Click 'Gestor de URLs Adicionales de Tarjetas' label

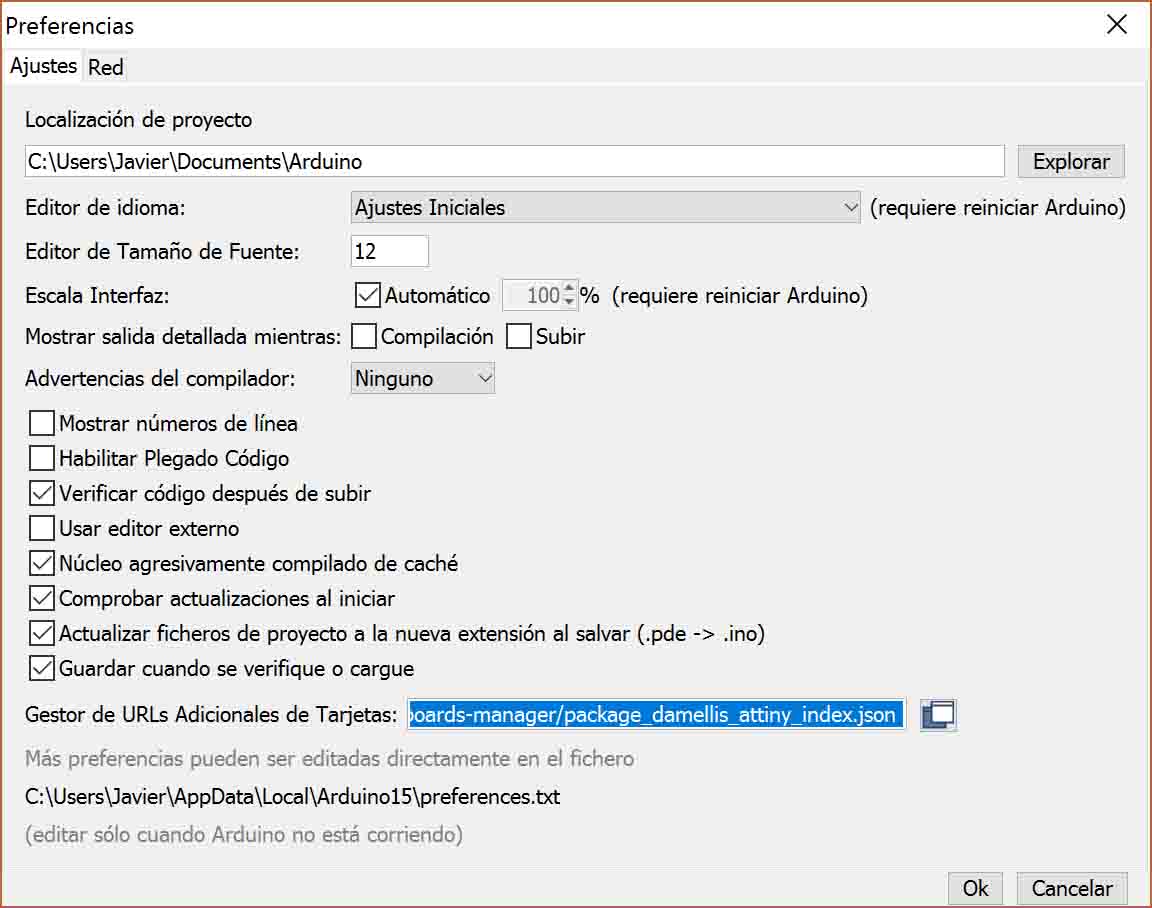(x=211, y=715)
